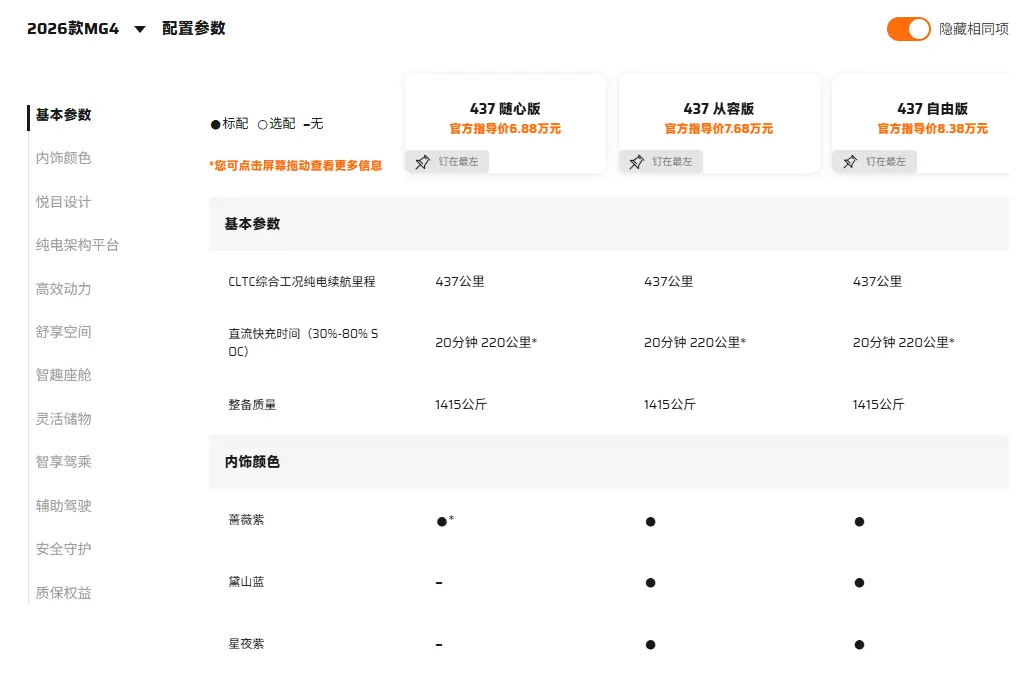Click the 选配 legend marker
Image resolution: width=1027 pixels, height=673 pixels.
click(x=263, y=124)
